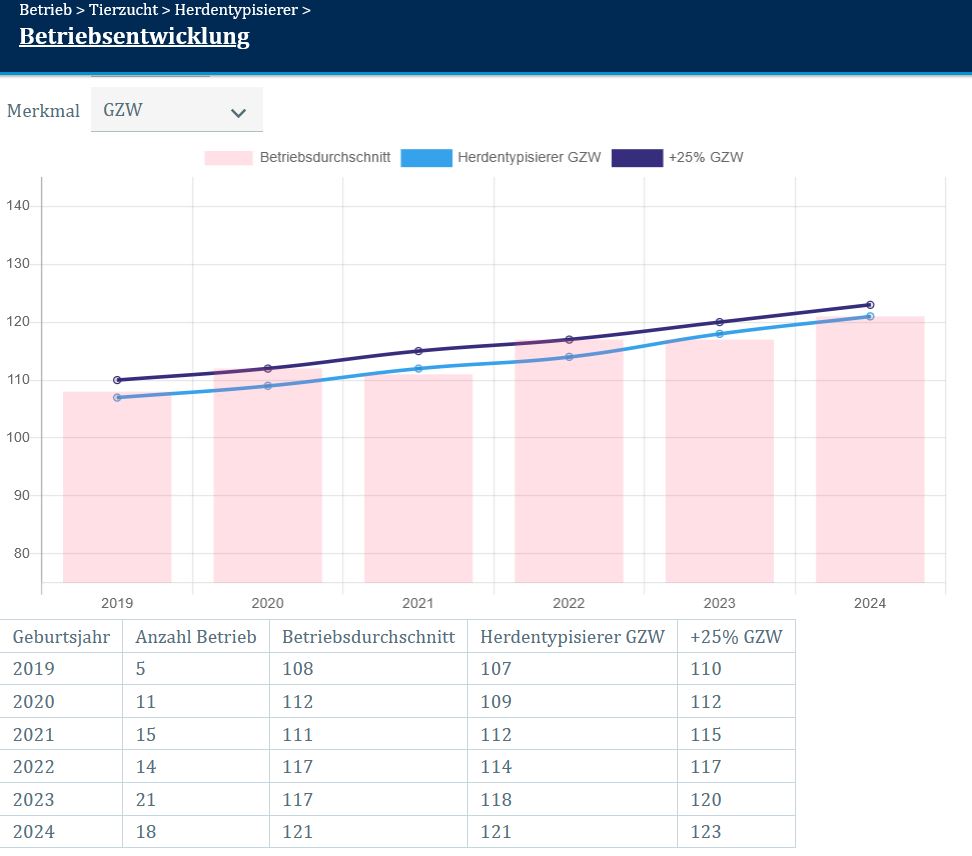The image size is (972, 856).
Task: Select Anzahl Betrieb value 21 in table
Action: tap(146, 800)
